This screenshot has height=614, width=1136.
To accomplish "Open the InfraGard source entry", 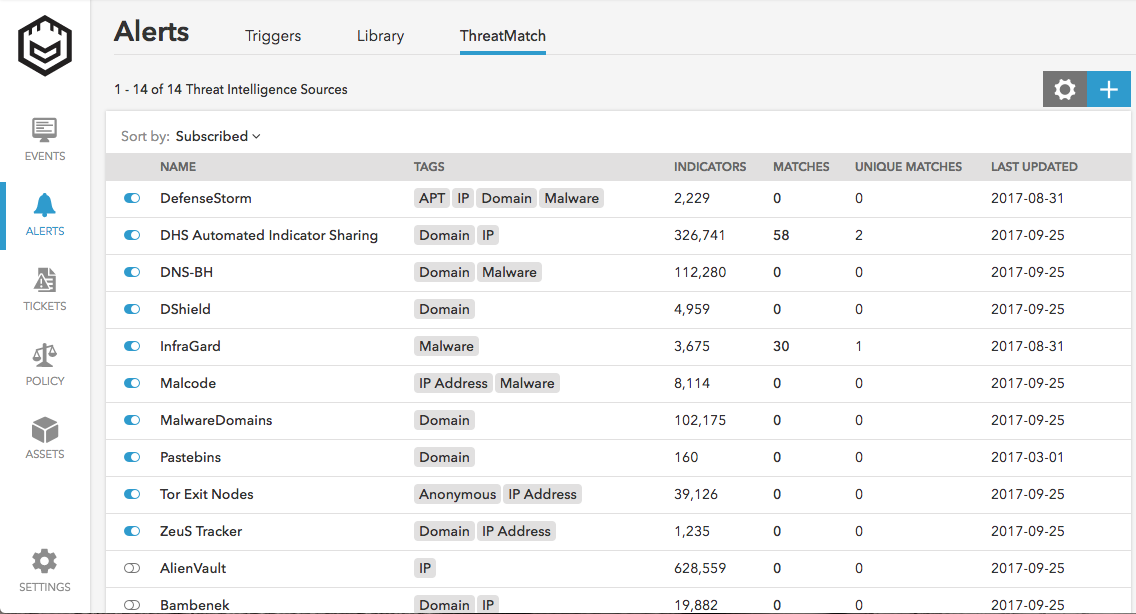I will [x=190, y=346].
